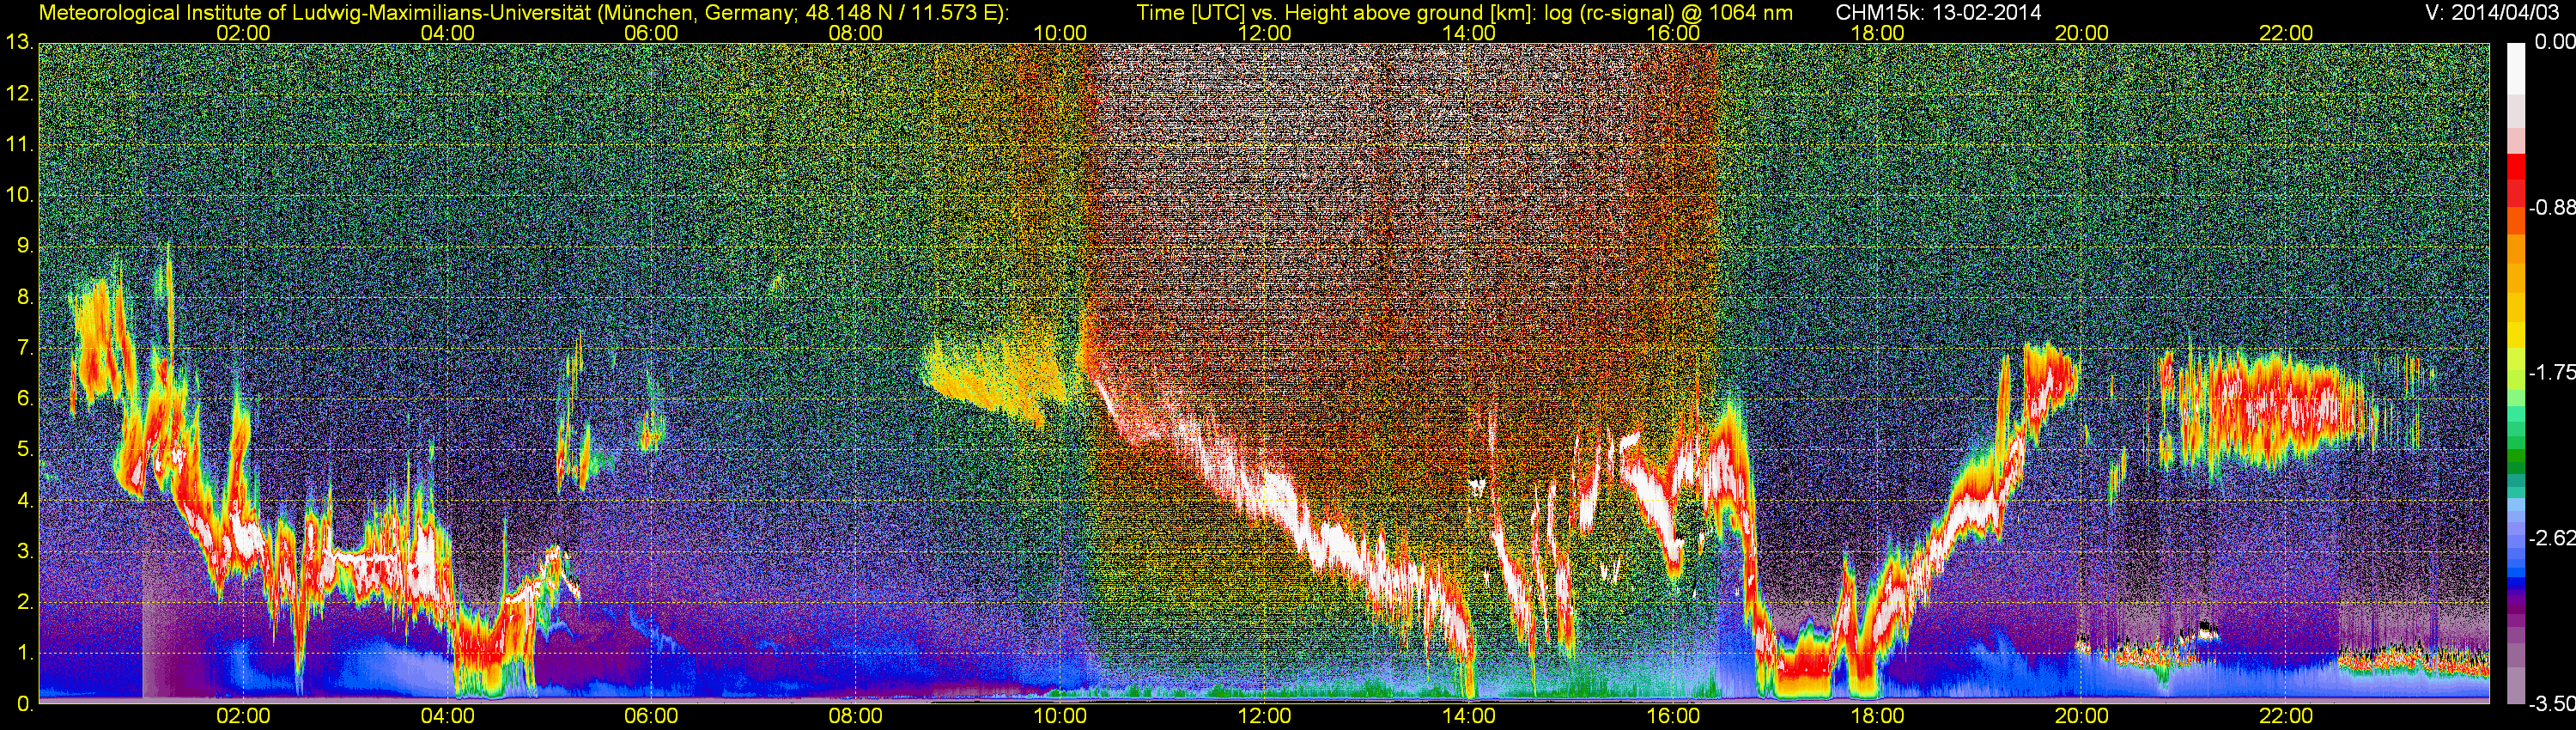The image size is (2576, 730).
Task: Click the '7.' height axis label
Action: point(24,348)
